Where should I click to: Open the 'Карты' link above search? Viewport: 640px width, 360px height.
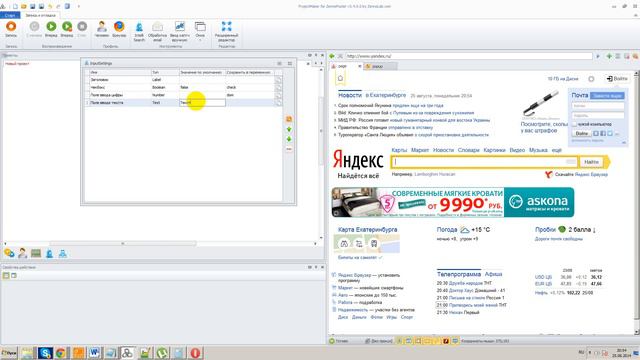[x=399, y=150]
